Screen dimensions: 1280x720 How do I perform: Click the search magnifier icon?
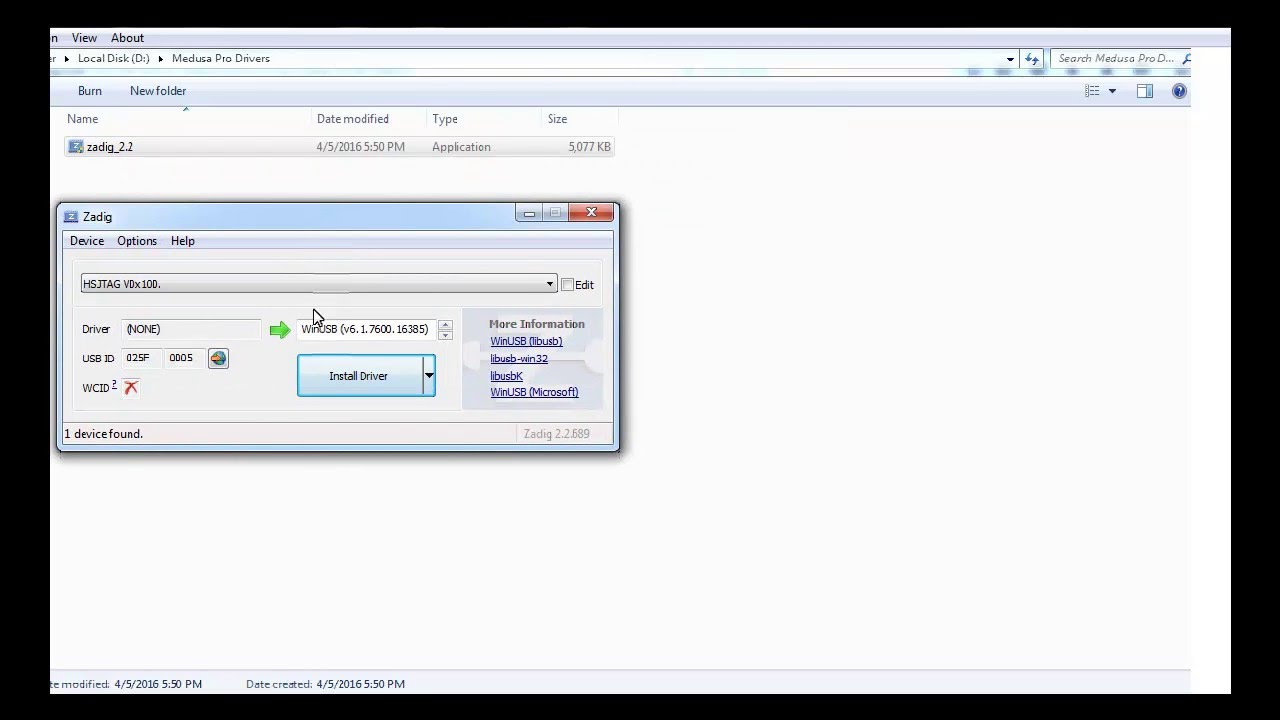pyautogui.click(x=1187, y=59)
